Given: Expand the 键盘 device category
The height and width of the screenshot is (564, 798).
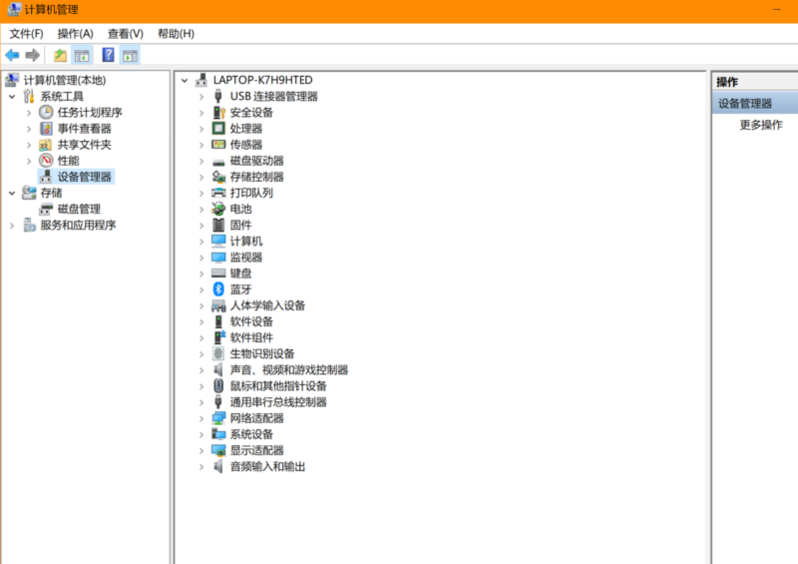Looking at the screenshot, I should point(201,273).
